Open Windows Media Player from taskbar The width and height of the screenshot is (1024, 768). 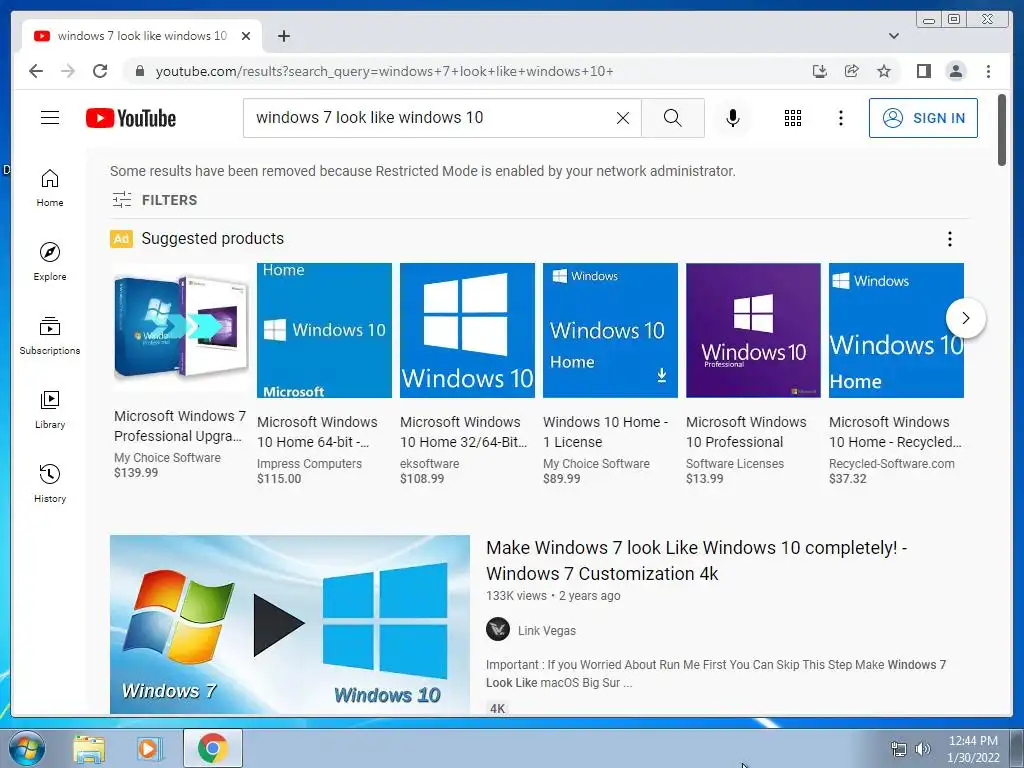(148, 749)
